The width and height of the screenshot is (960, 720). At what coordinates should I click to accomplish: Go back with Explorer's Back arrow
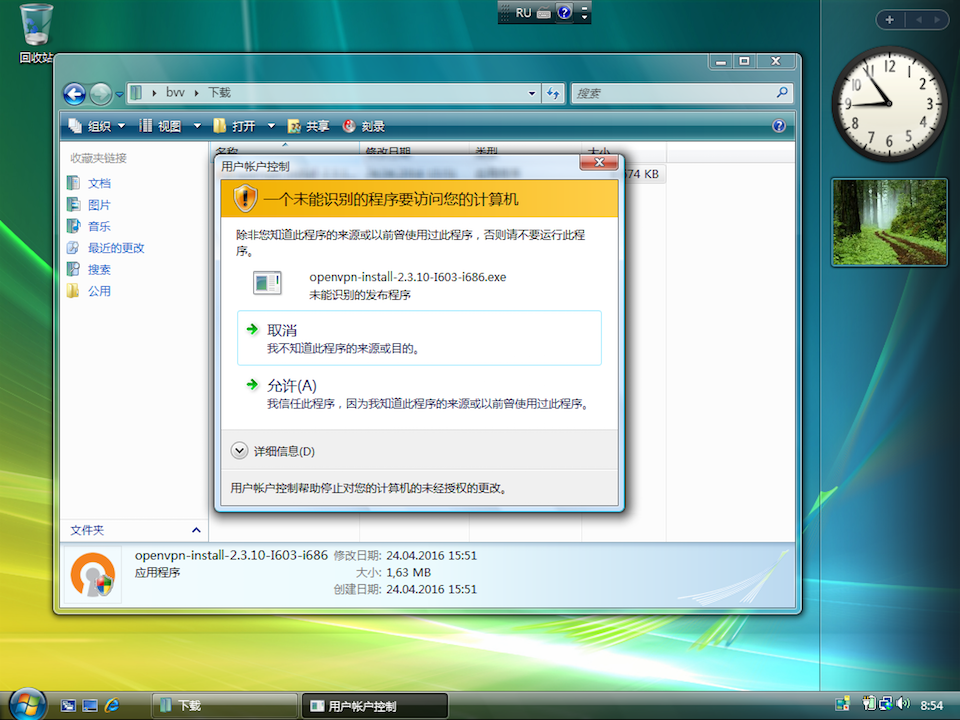tap(75, 94)
